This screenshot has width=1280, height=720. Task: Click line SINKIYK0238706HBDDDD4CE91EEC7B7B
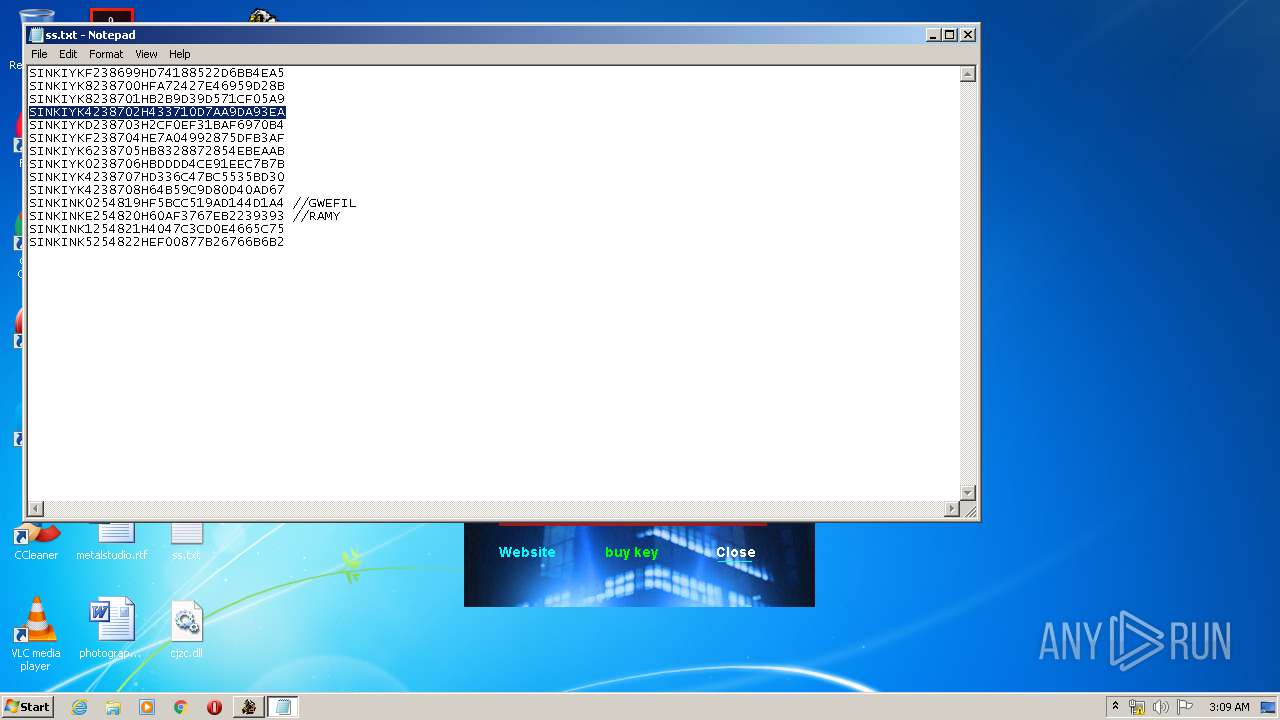pos(157,164)
